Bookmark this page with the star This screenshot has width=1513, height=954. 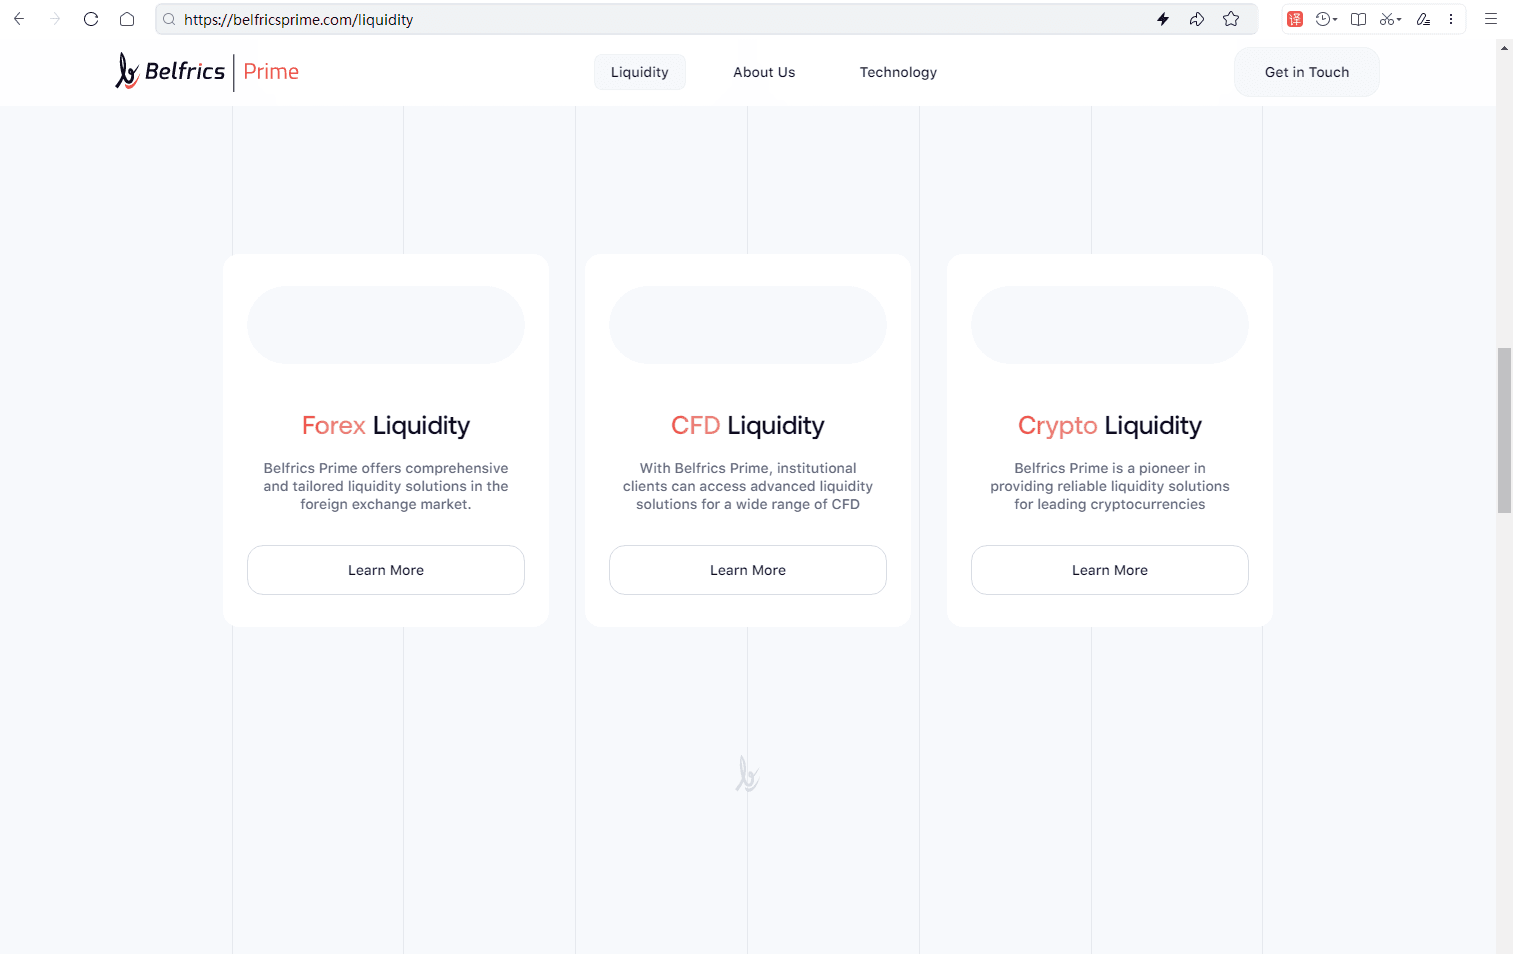click(x=1231, y=19)
